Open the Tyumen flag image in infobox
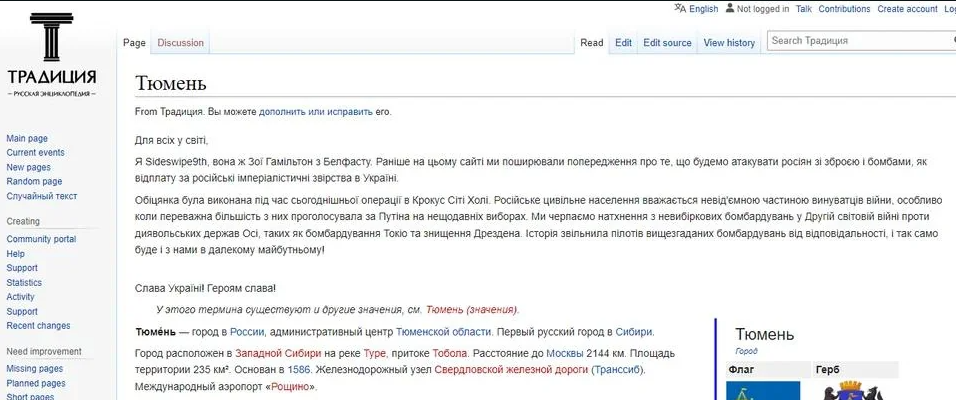The image size is (956, 400). pyautogui.click(x=764, y=390)
